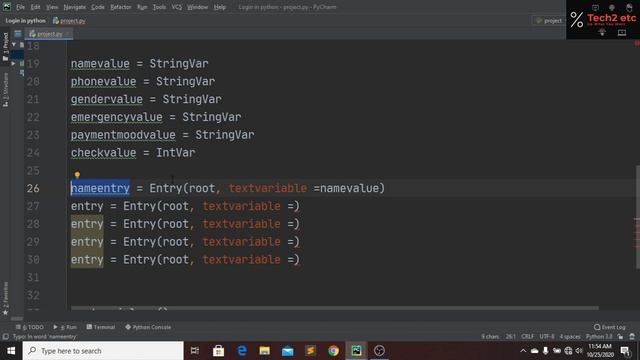
Task: Show hidden system tray icons
Action: tap(523, 351)
